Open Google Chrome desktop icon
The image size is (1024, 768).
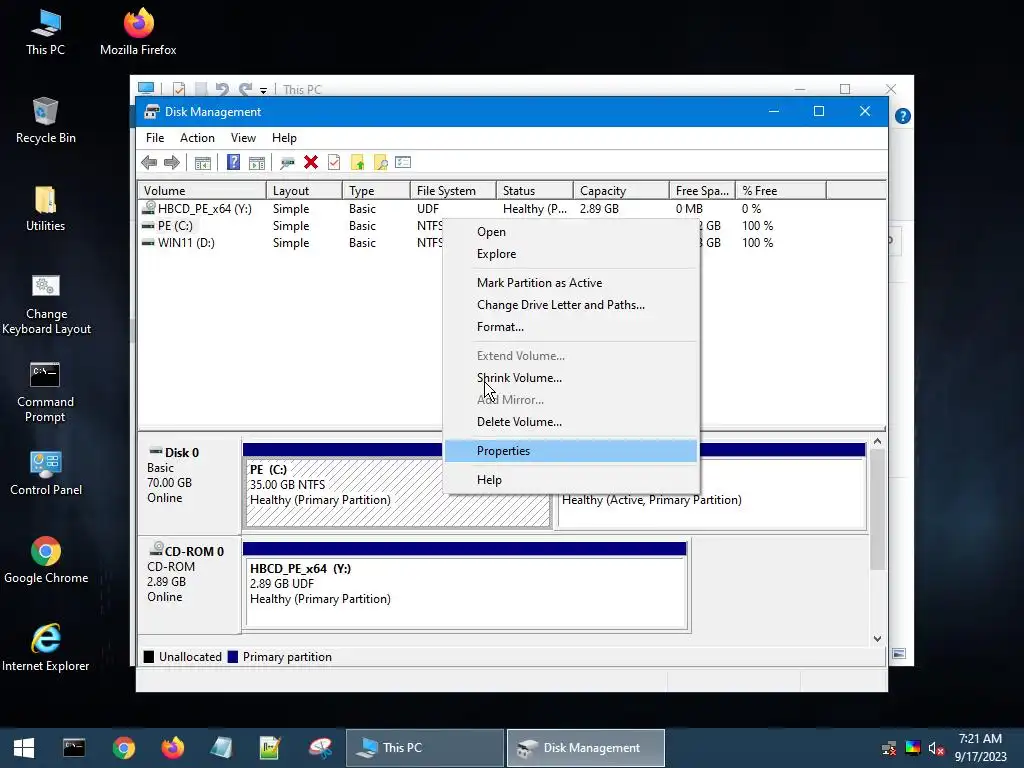(46, 561)
